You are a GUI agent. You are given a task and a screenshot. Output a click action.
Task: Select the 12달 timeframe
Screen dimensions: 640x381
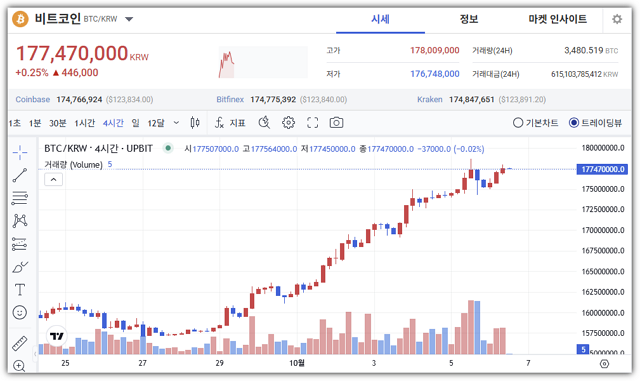tap(156, 123)
